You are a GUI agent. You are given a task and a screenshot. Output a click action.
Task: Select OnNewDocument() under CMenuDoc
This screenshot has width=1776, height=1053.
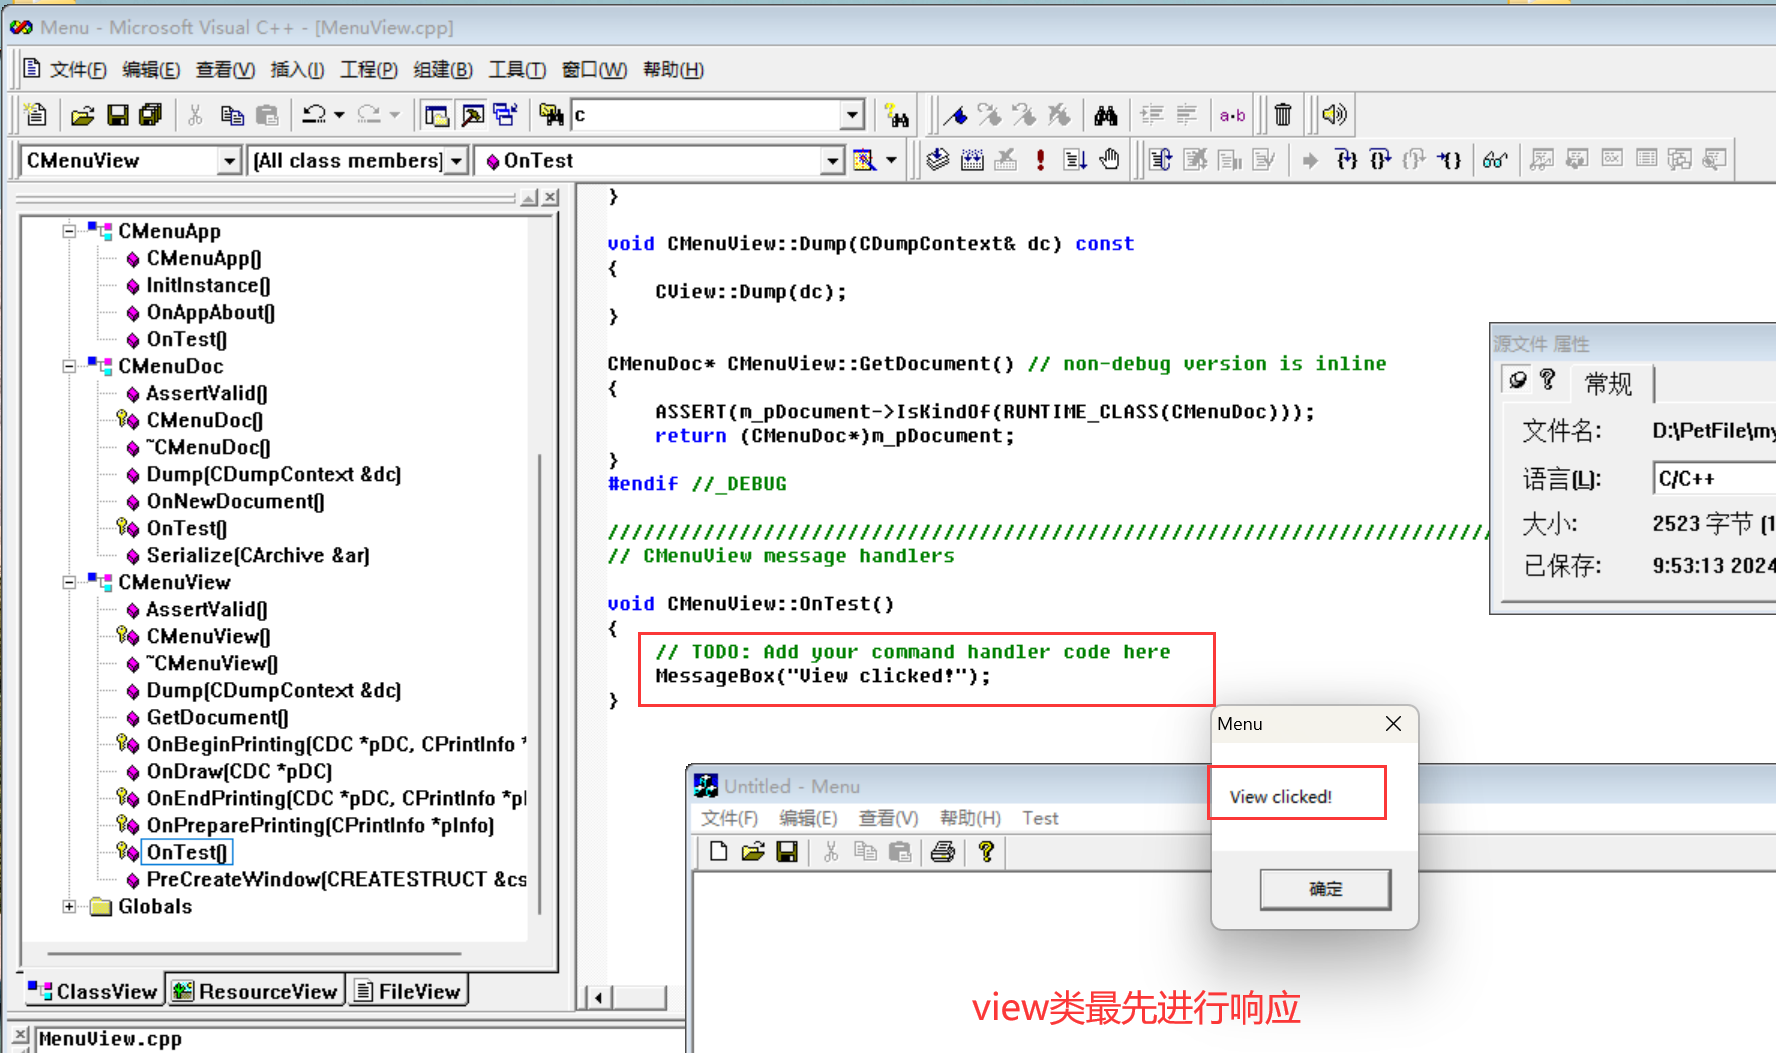235,501
